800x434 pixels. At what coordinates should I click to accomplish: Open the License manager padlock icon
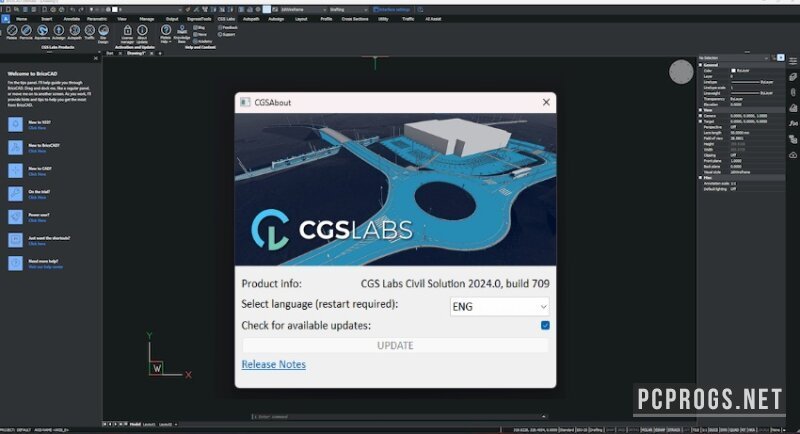click(128, 31)
